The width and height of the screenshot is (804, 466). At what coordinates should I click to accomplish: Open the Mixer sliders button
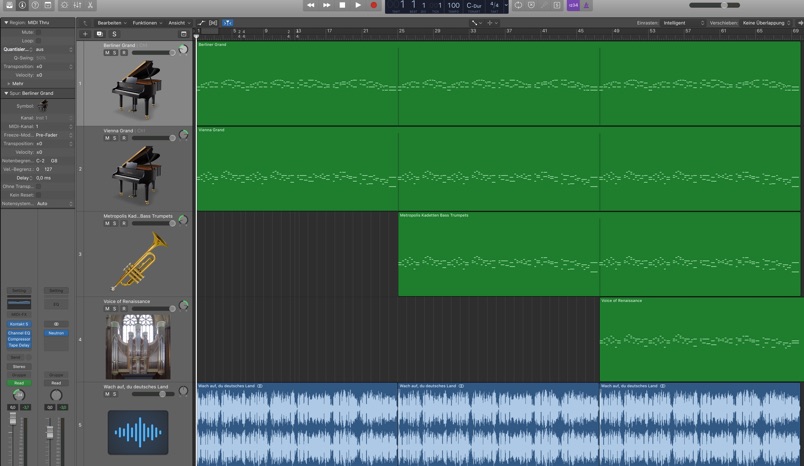pos(77,5)
